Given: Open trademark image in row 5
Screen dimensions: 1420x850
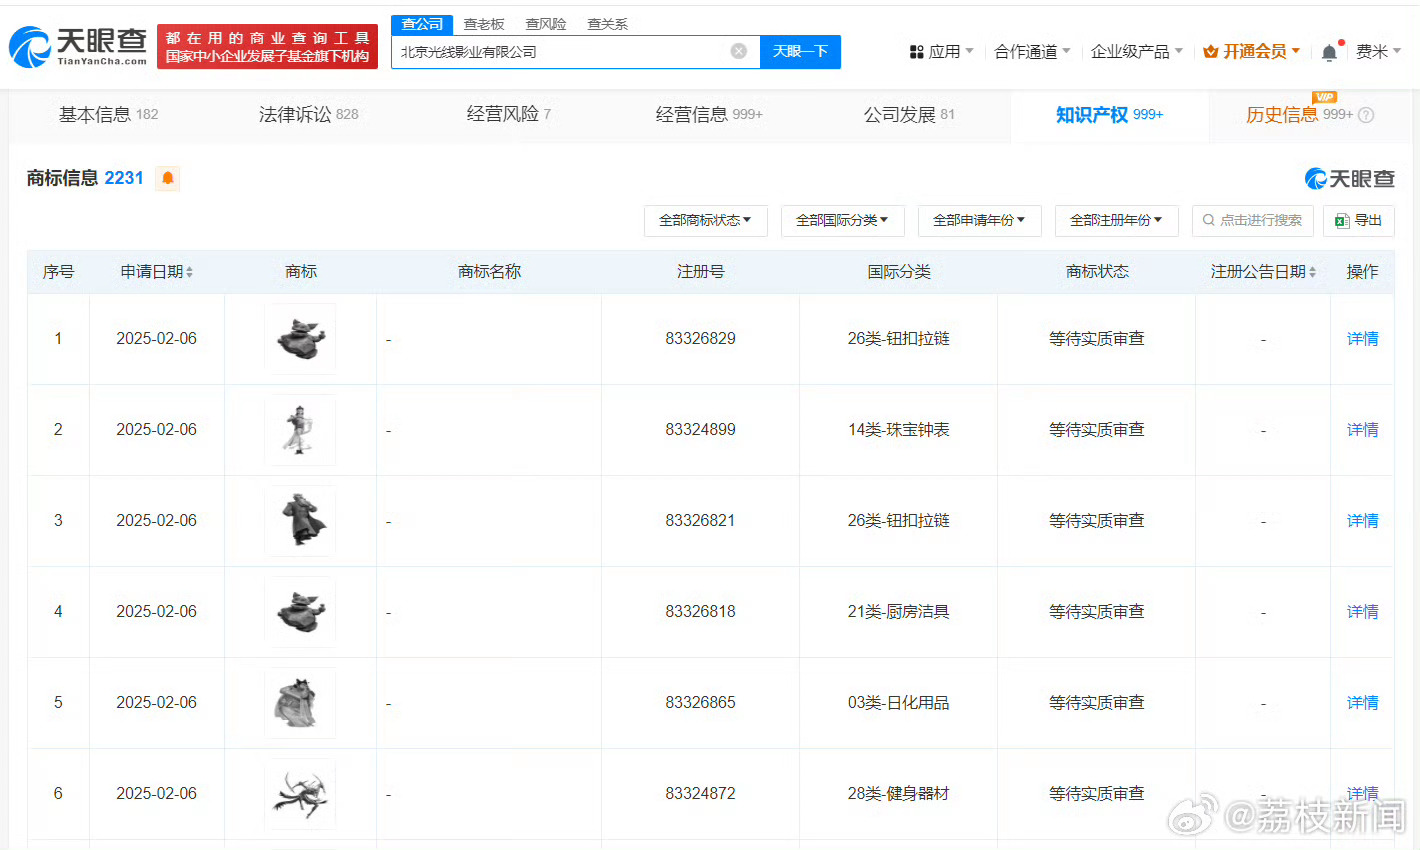Looking at the screenshot, I should click(300, 703).
